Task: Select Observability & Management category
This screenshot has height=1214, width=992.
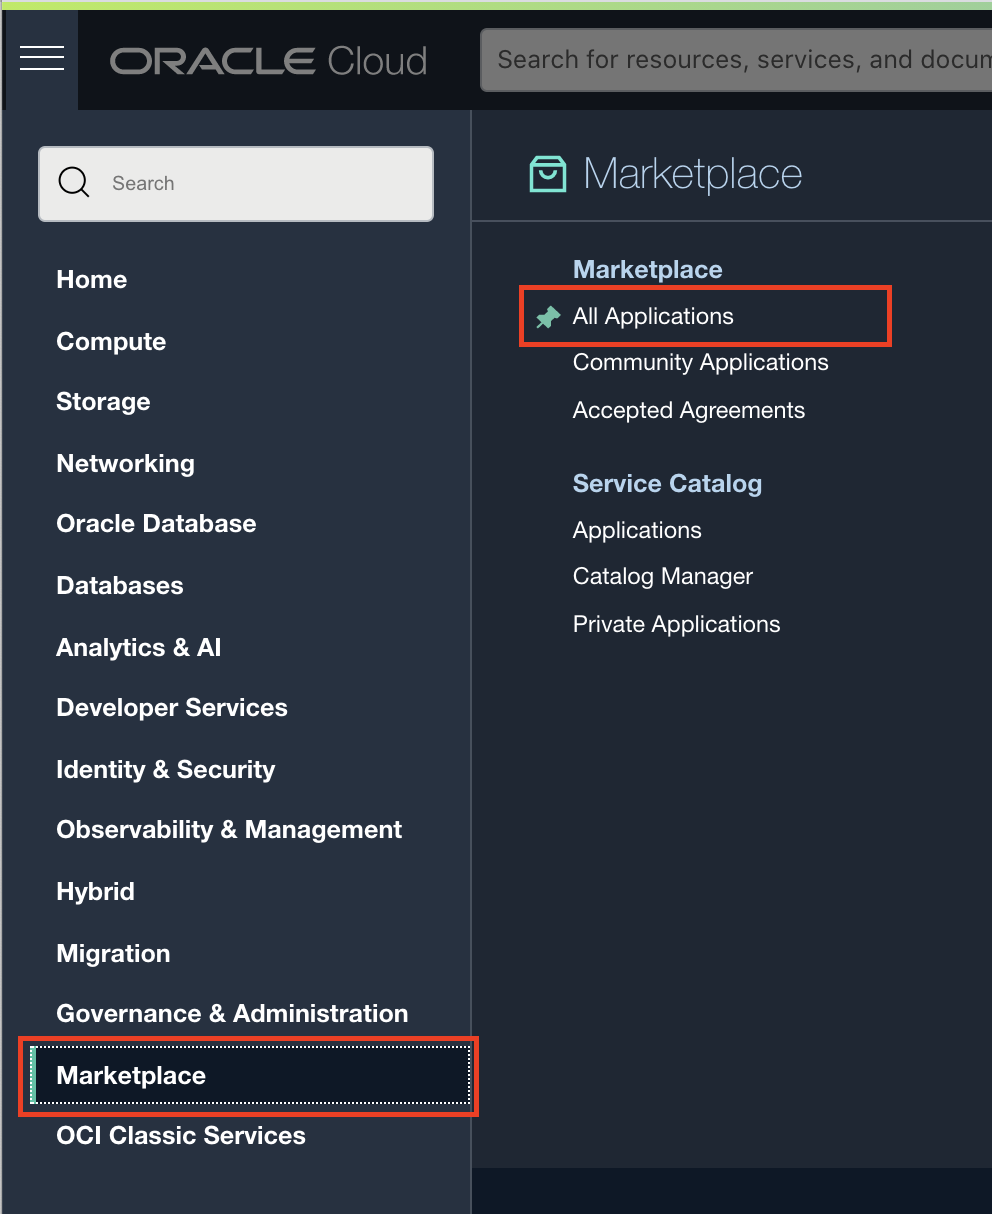Action: [229, 830]
